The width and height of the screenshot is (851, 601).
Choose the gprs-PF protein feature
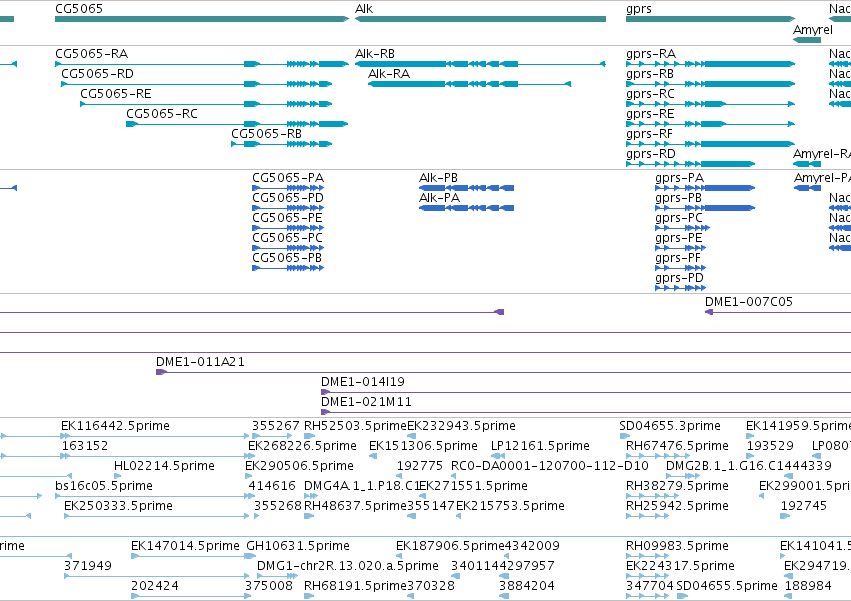pos(681,268)
